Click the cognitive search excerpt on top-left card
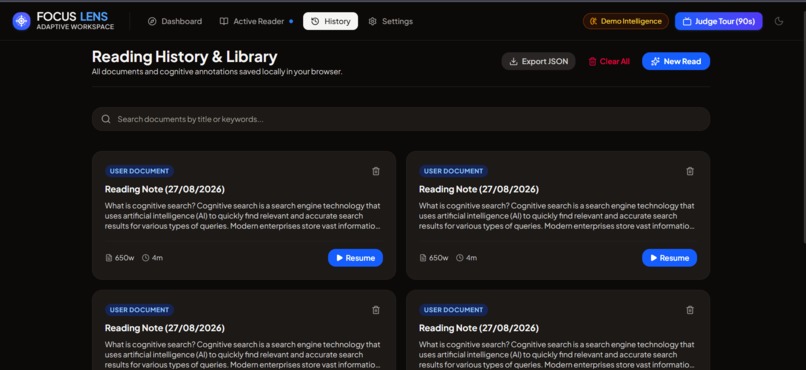The height and width of the screenshot is (370, 806). tap(243, 216)
